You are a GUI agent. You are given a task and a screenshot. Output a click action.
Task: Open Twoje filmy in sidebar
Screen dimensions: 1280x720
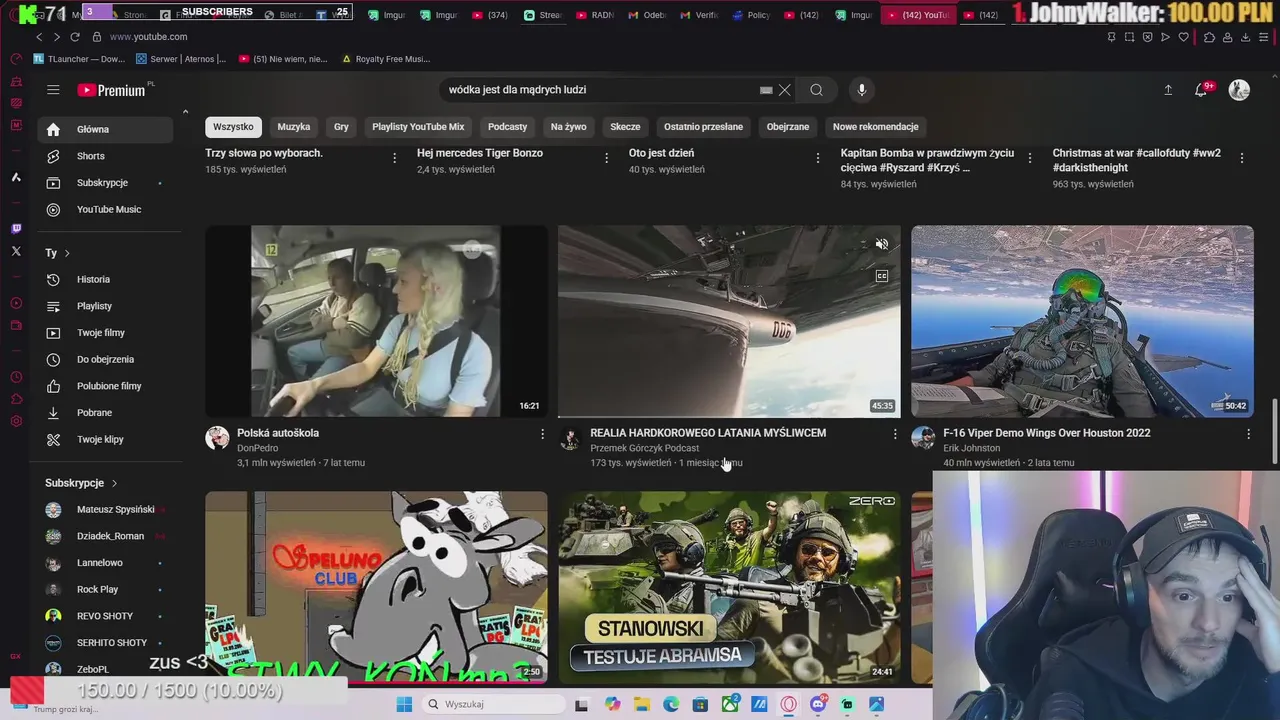tap(107, 333)
